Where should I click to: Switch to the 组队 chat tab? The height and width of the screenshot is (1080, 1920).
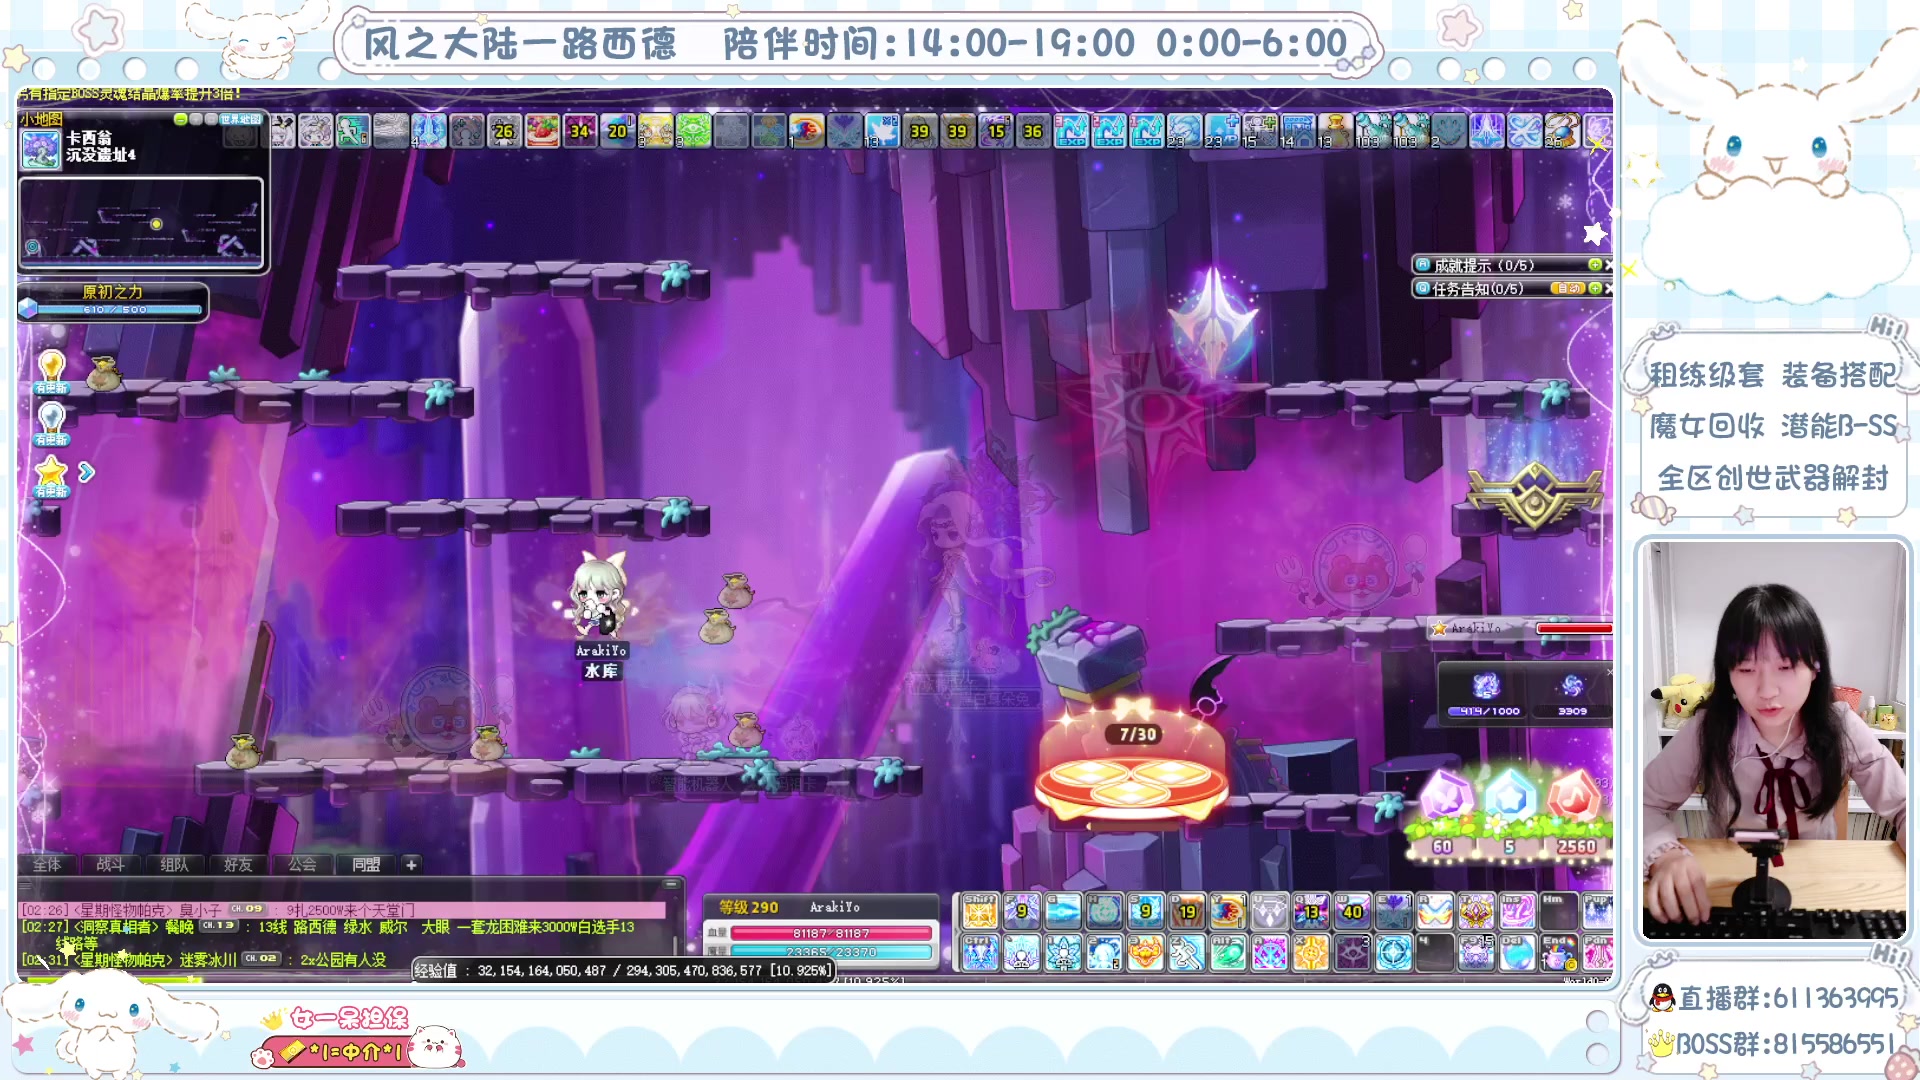click(x=174, y=864)
